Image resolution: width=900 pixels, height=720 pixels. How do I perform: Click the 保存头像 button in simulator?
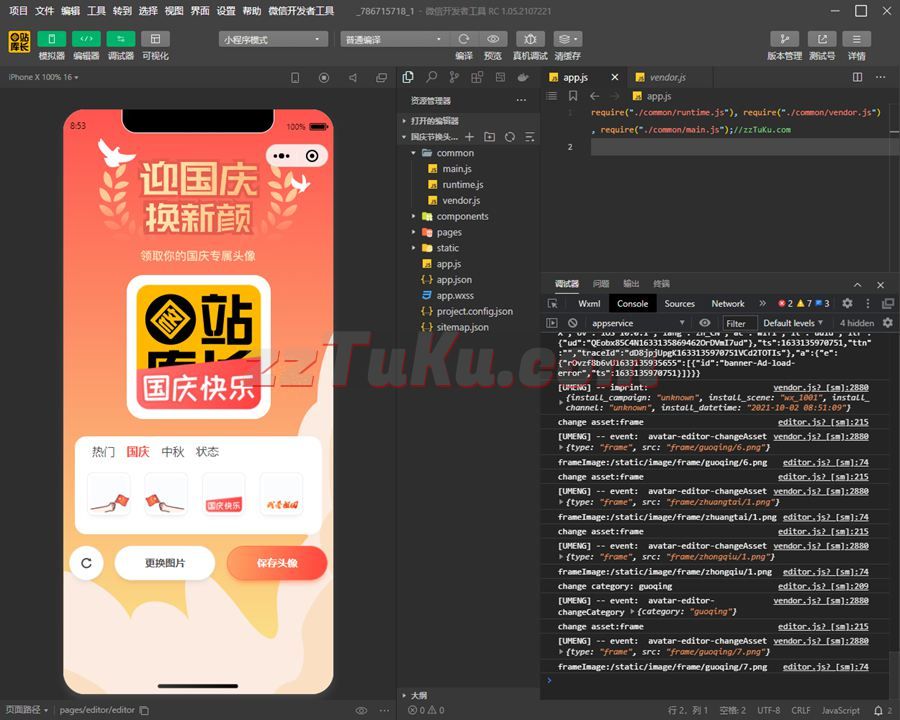277,563
